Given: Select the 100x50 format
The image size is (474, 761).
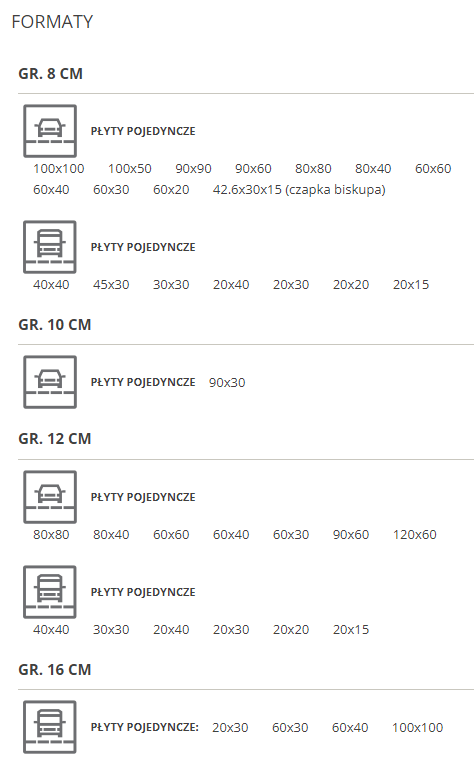Looking at the screenshot, I should 130,168.
